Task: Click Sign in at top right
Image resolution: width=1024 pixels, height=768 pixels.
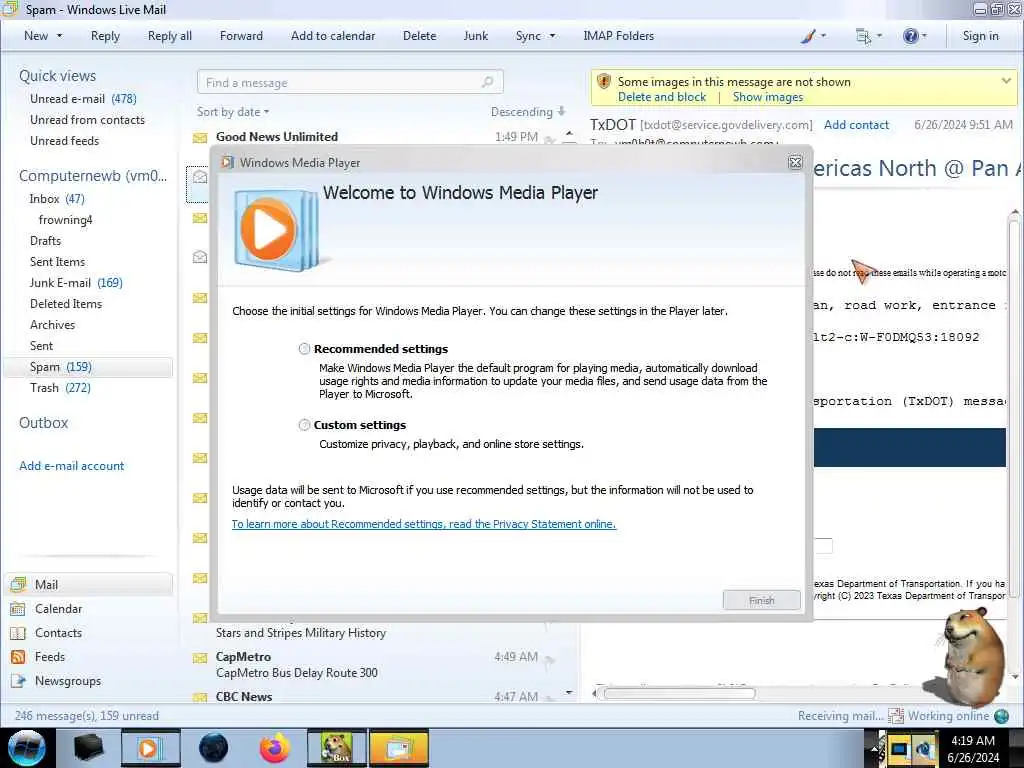Action: pos(980,36)
